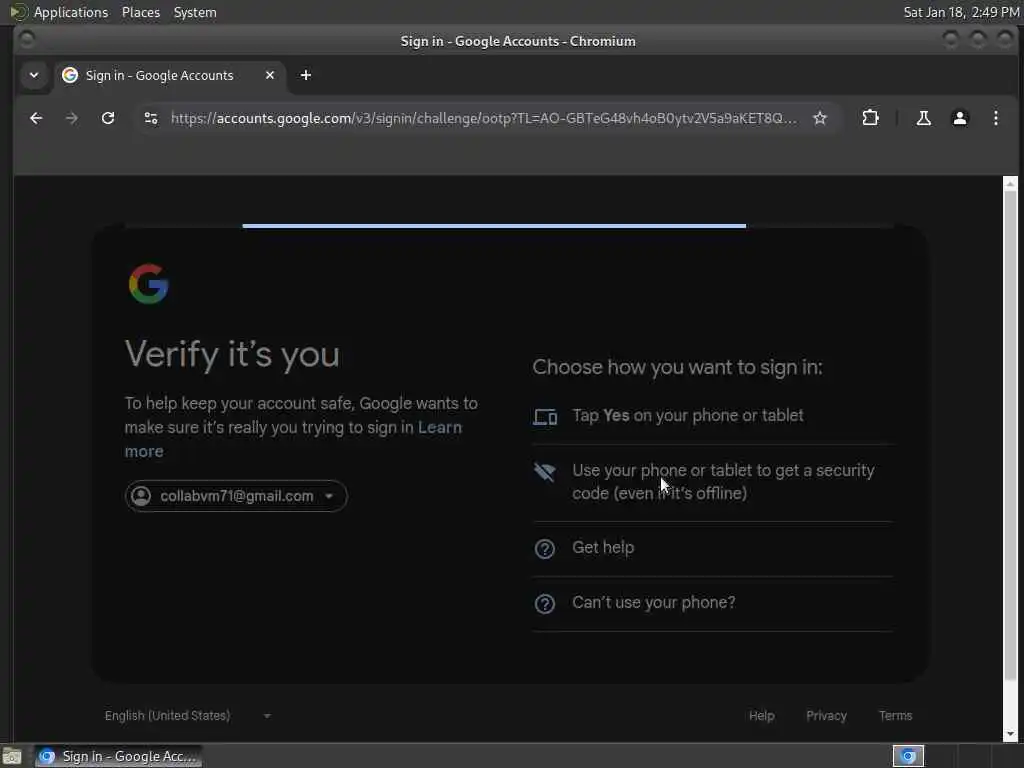The height and width of the screenshot is (768, 1024).
Task: Click the Can't use your phone question icon
Action: [545, 603]
